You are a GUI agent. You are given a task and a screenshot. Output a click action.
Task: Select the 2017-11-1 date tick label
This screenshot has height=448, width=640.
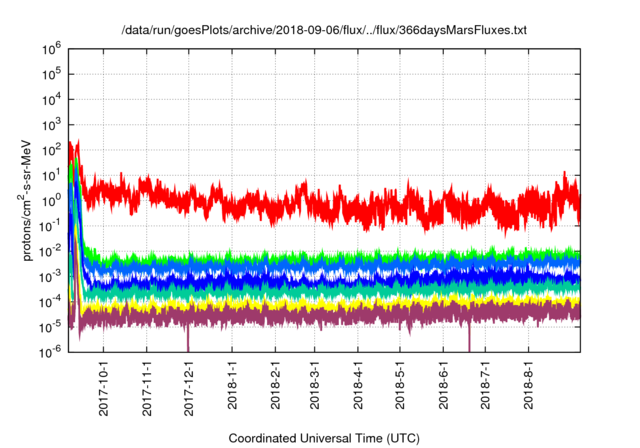147,384
